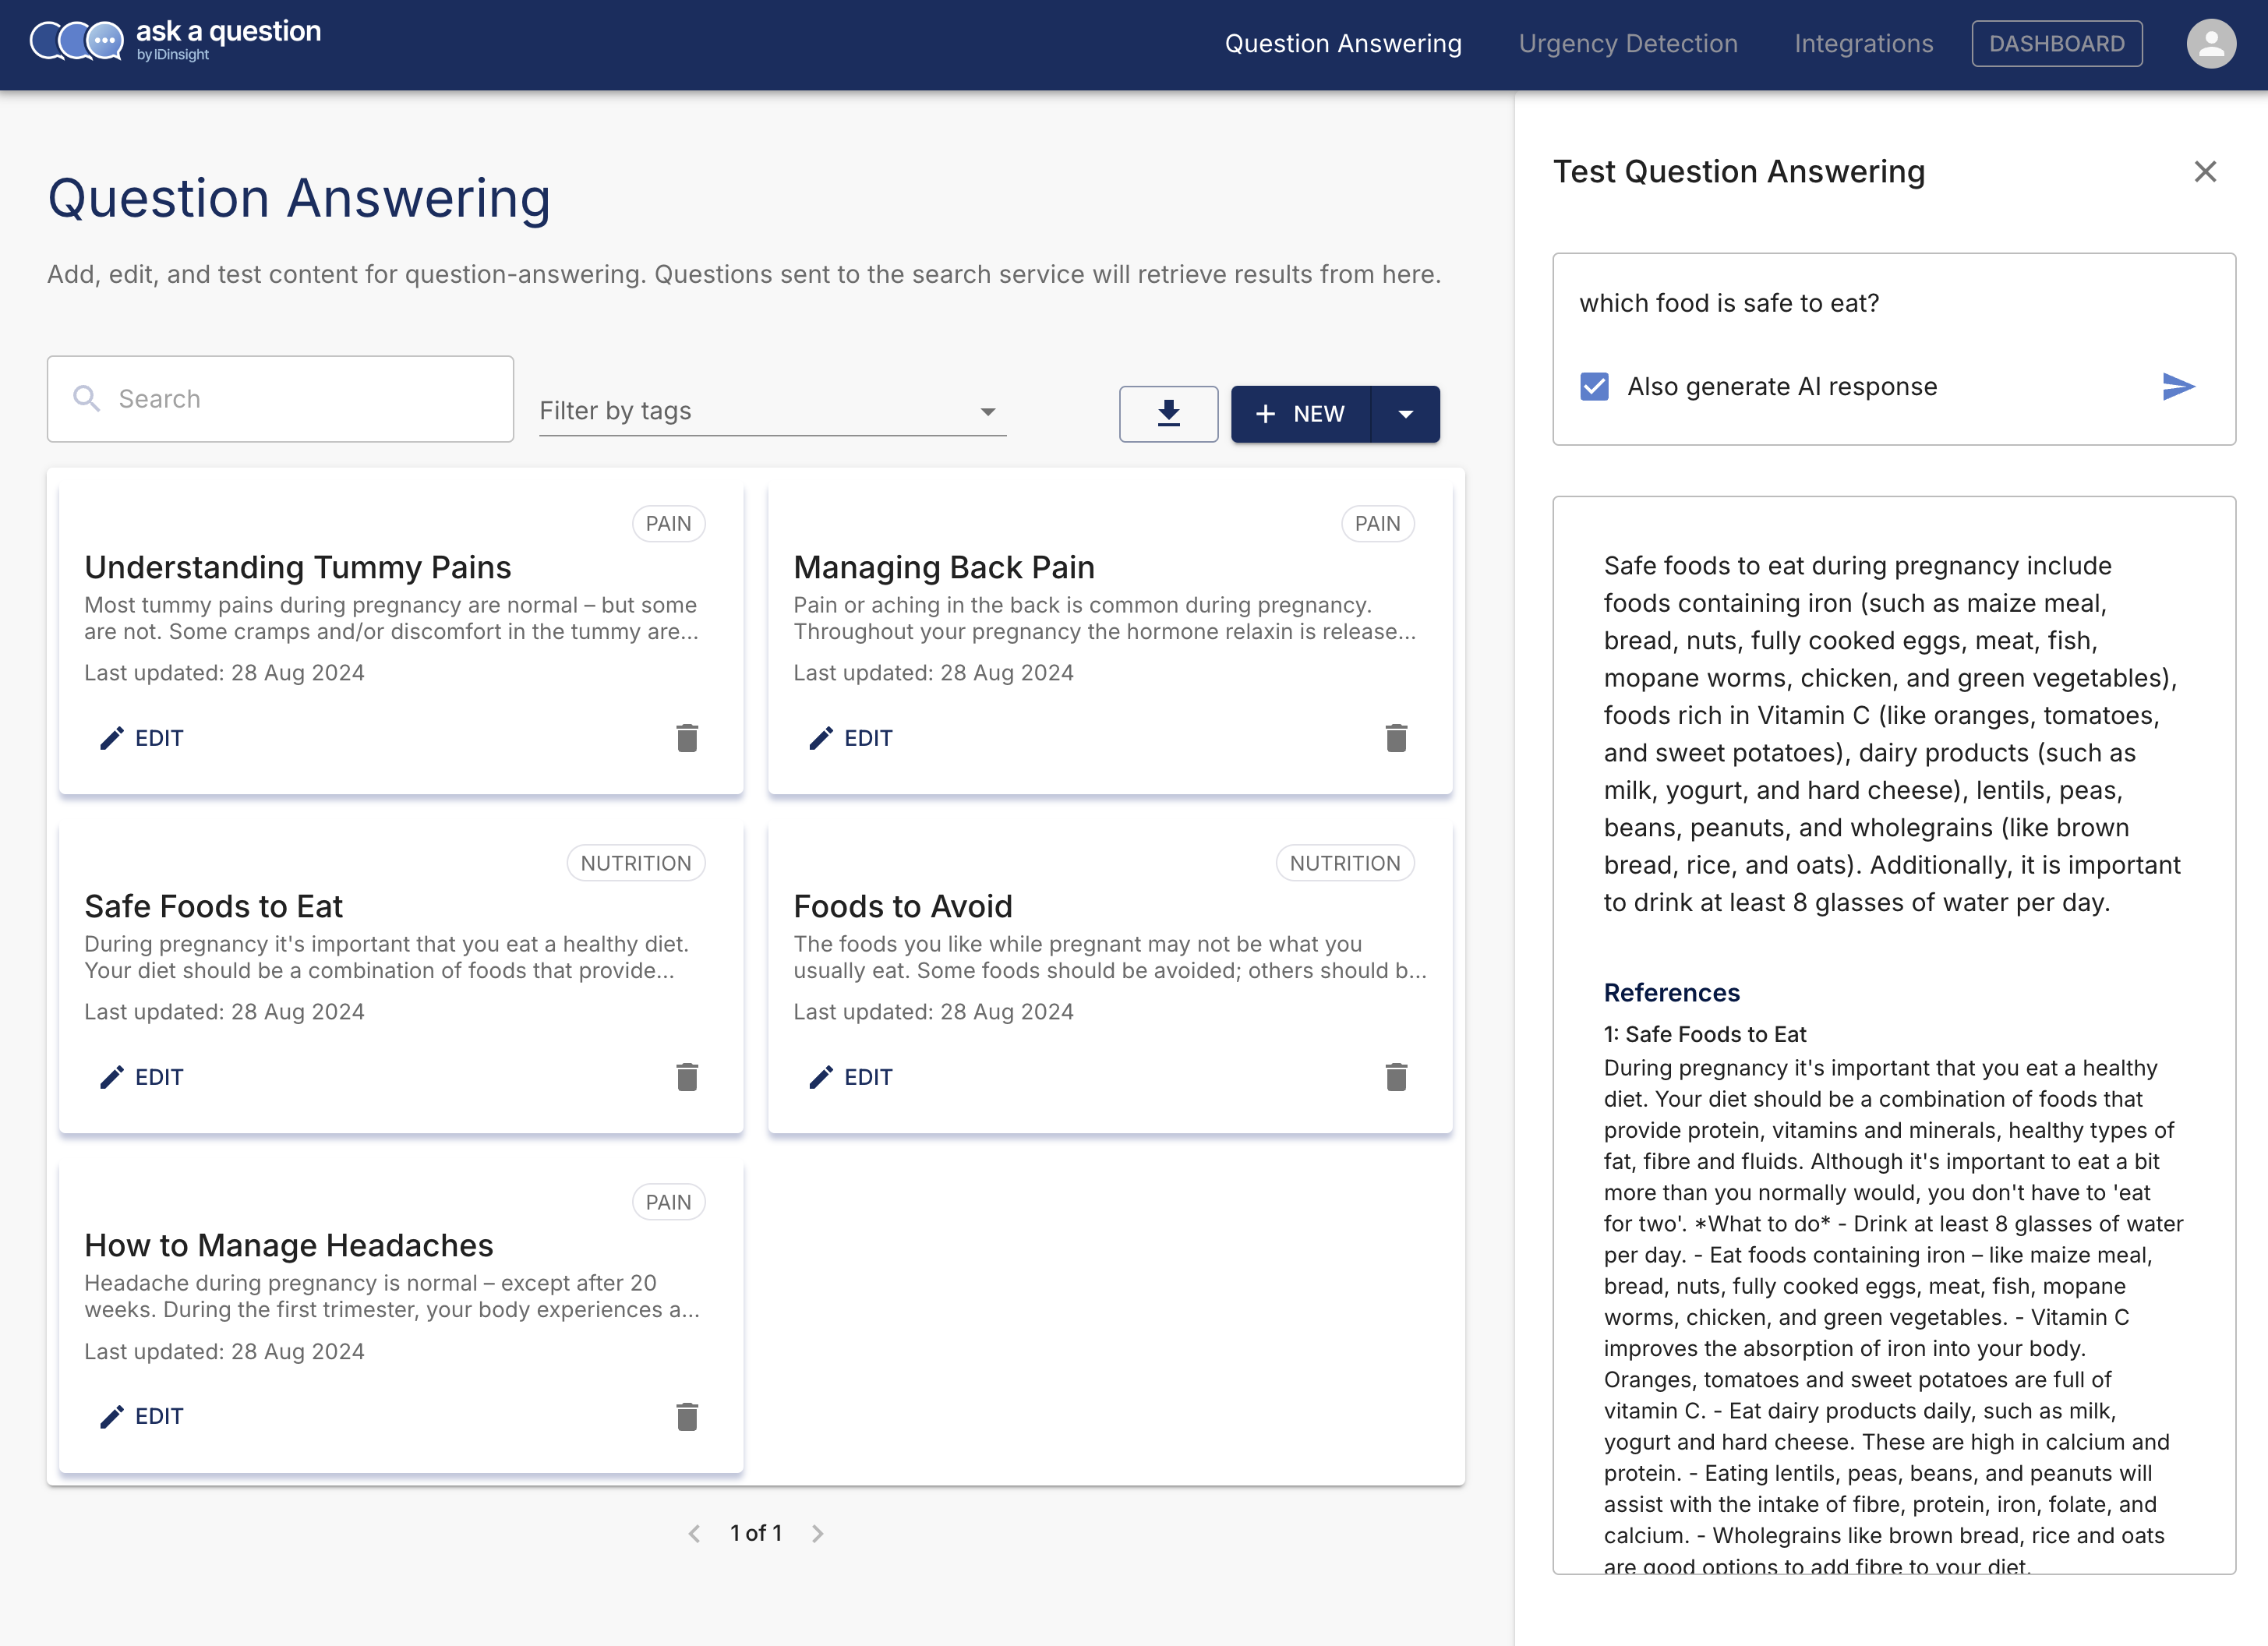Edit the Safe Foods to Eat card
This screenshot has height=1646, width=2268.
coord(142,1077)
